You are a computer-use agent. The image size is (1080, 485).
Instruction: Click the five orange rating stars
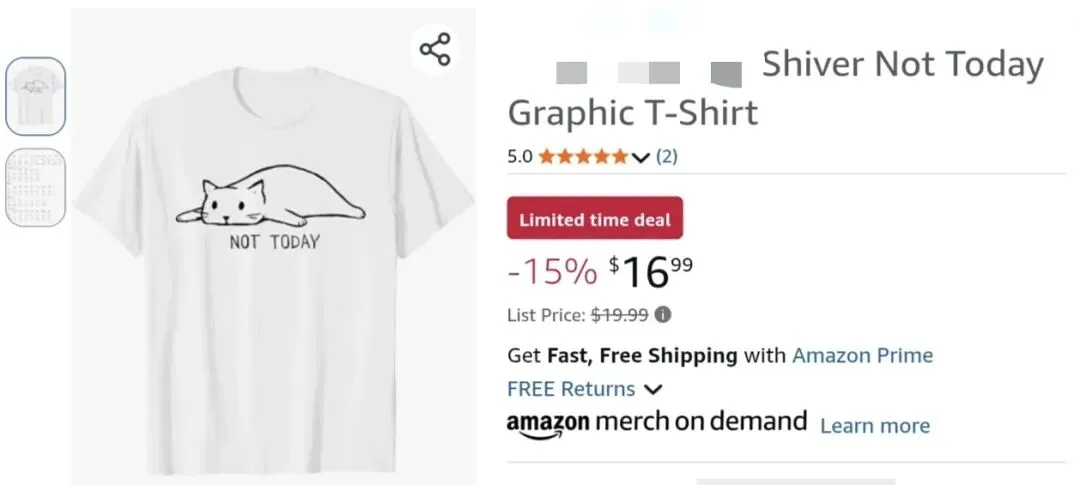coord(583,156)
